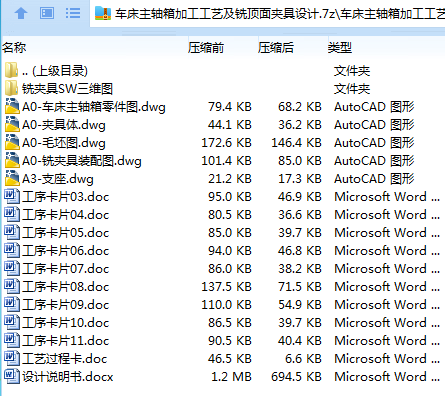Click the Word icon of 工序卡片05.doc
445x396 pixels.
click(x=12, y=232)
